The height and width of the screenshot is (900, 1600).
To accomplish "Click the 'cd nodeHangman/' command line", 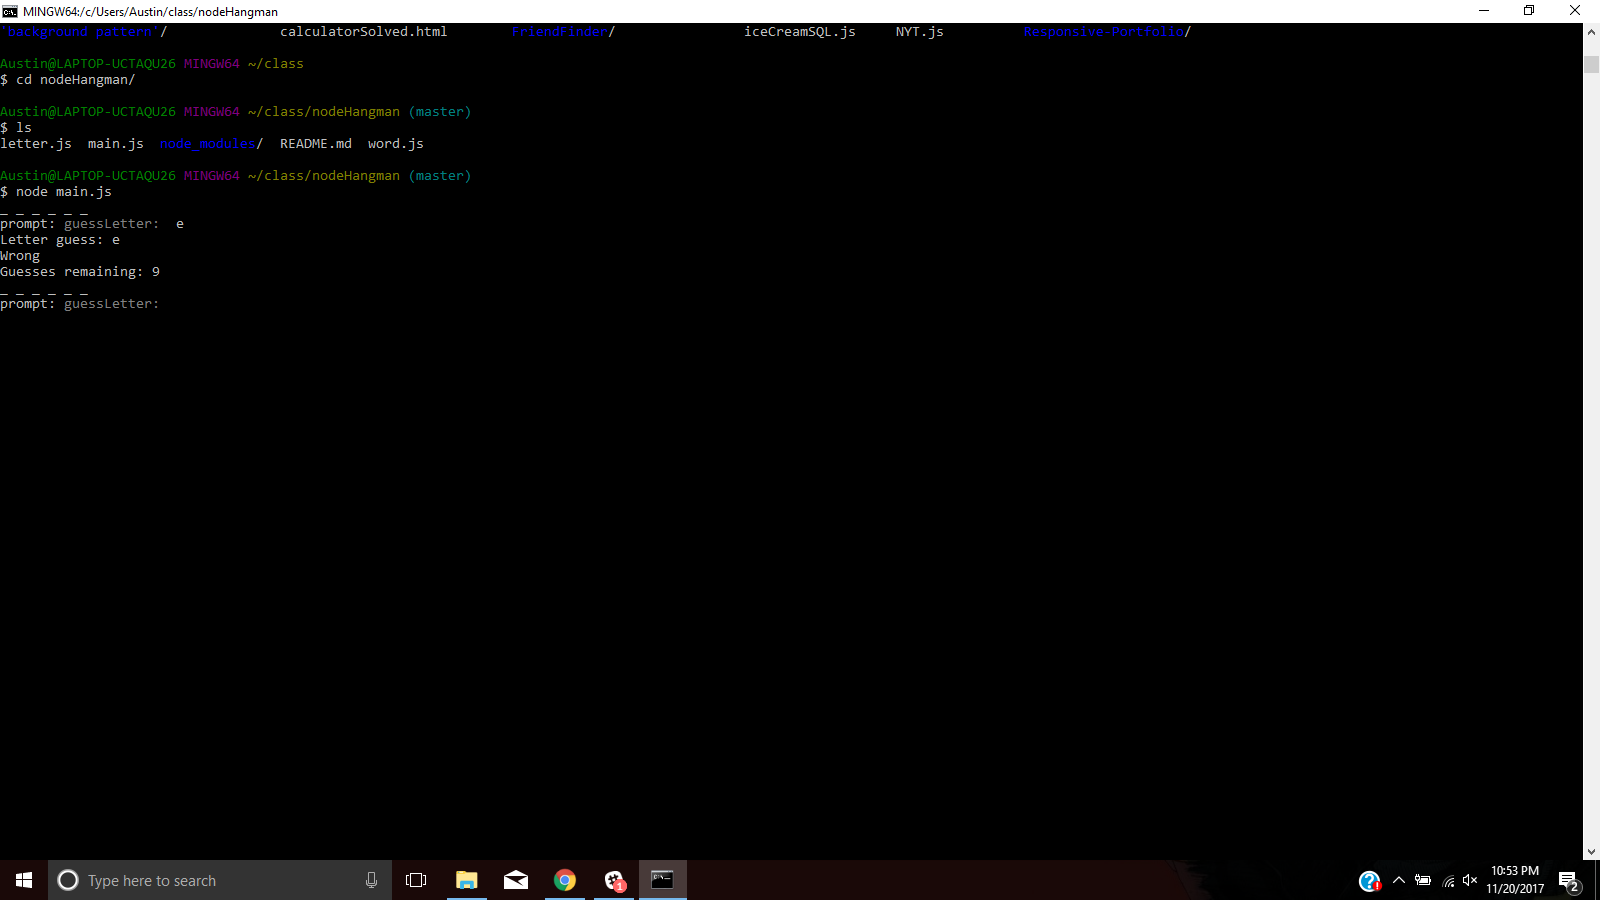I will coord(68,80).
